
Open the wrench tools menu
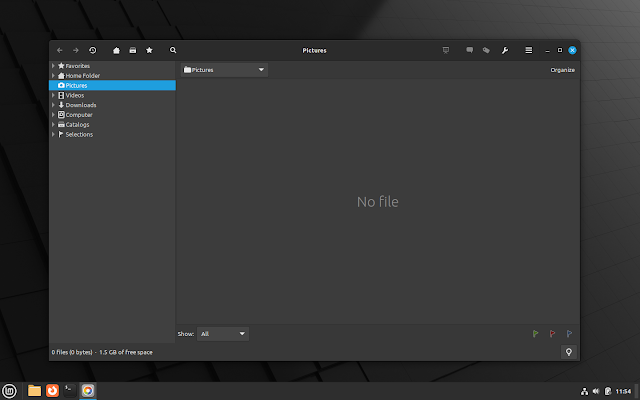(x=505, y=50)
